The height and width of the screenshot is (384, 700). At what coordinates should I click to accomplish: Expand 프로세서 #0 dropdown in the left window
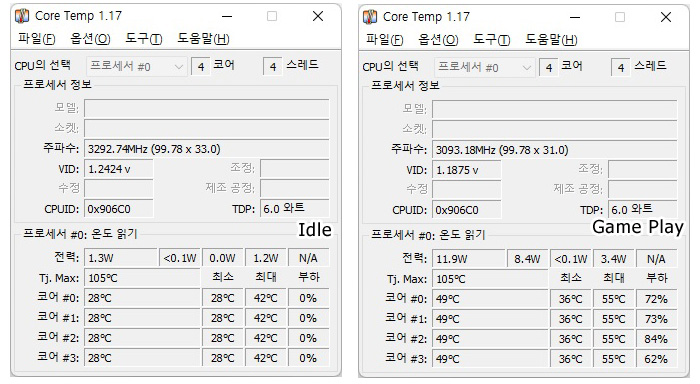coord(137,67)
